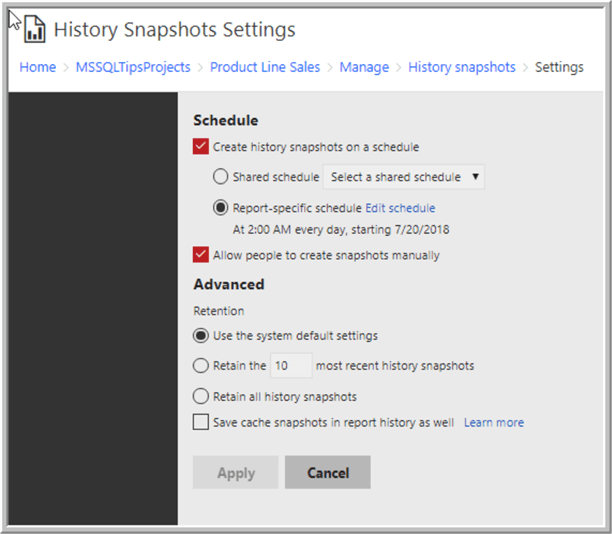
Task: Click the schedule text At 2:00 AM every day
Action: click(x=341, y=230)
